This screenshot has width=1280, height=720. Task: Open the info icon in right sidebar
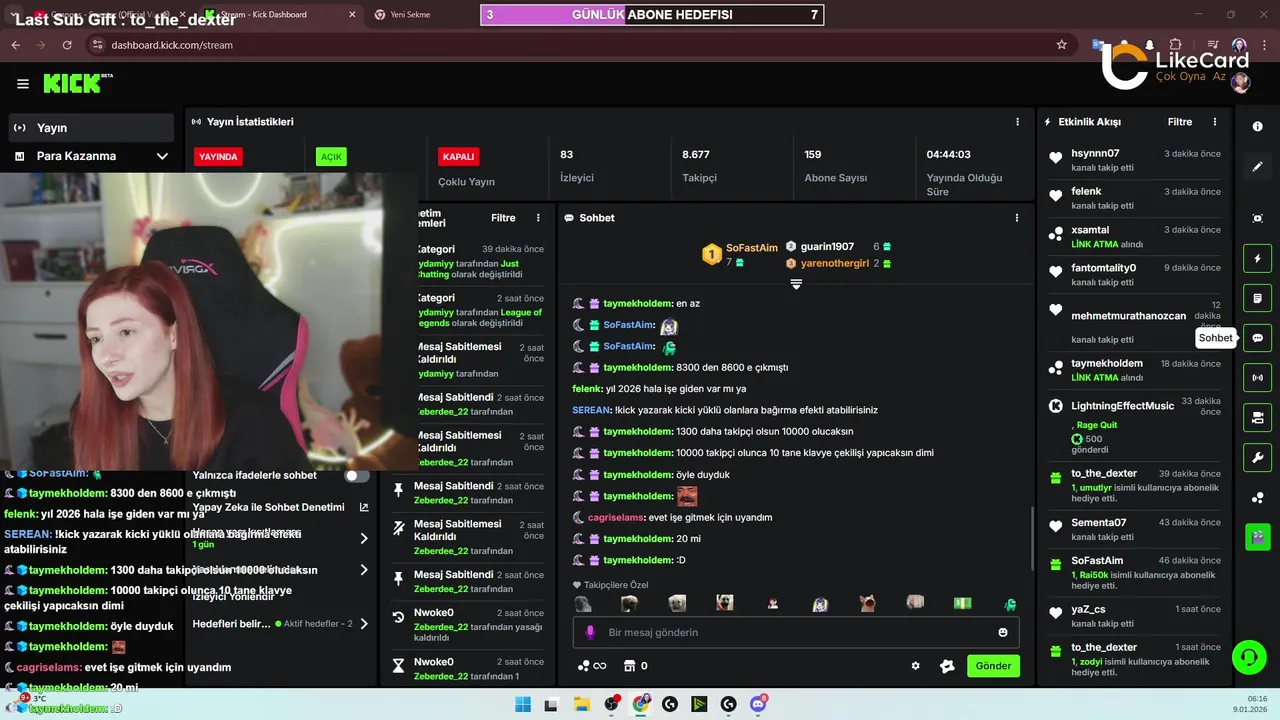click(1258, 127)
